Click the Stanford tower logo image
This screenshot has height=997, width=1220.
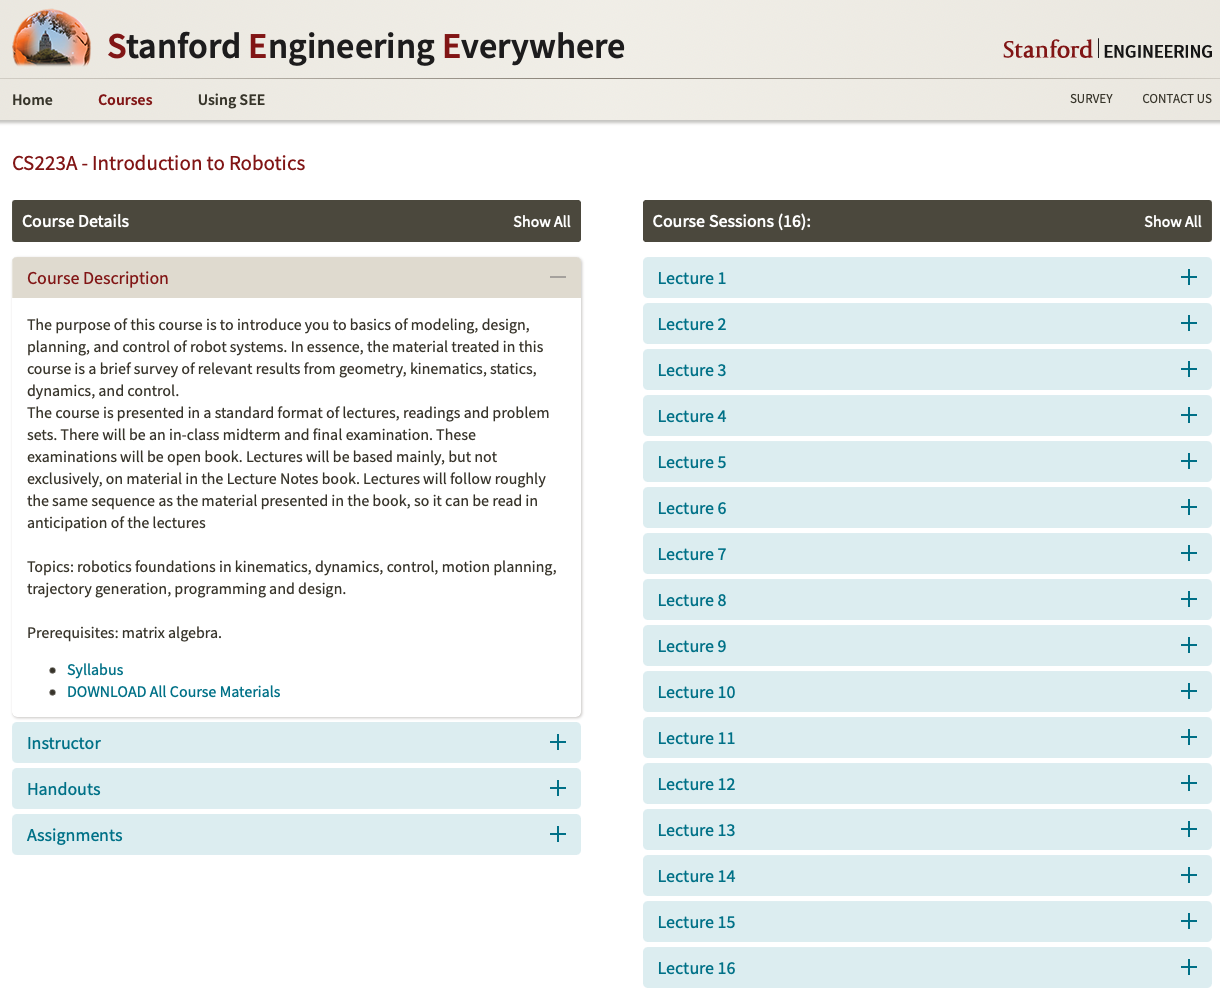[51, 39]
